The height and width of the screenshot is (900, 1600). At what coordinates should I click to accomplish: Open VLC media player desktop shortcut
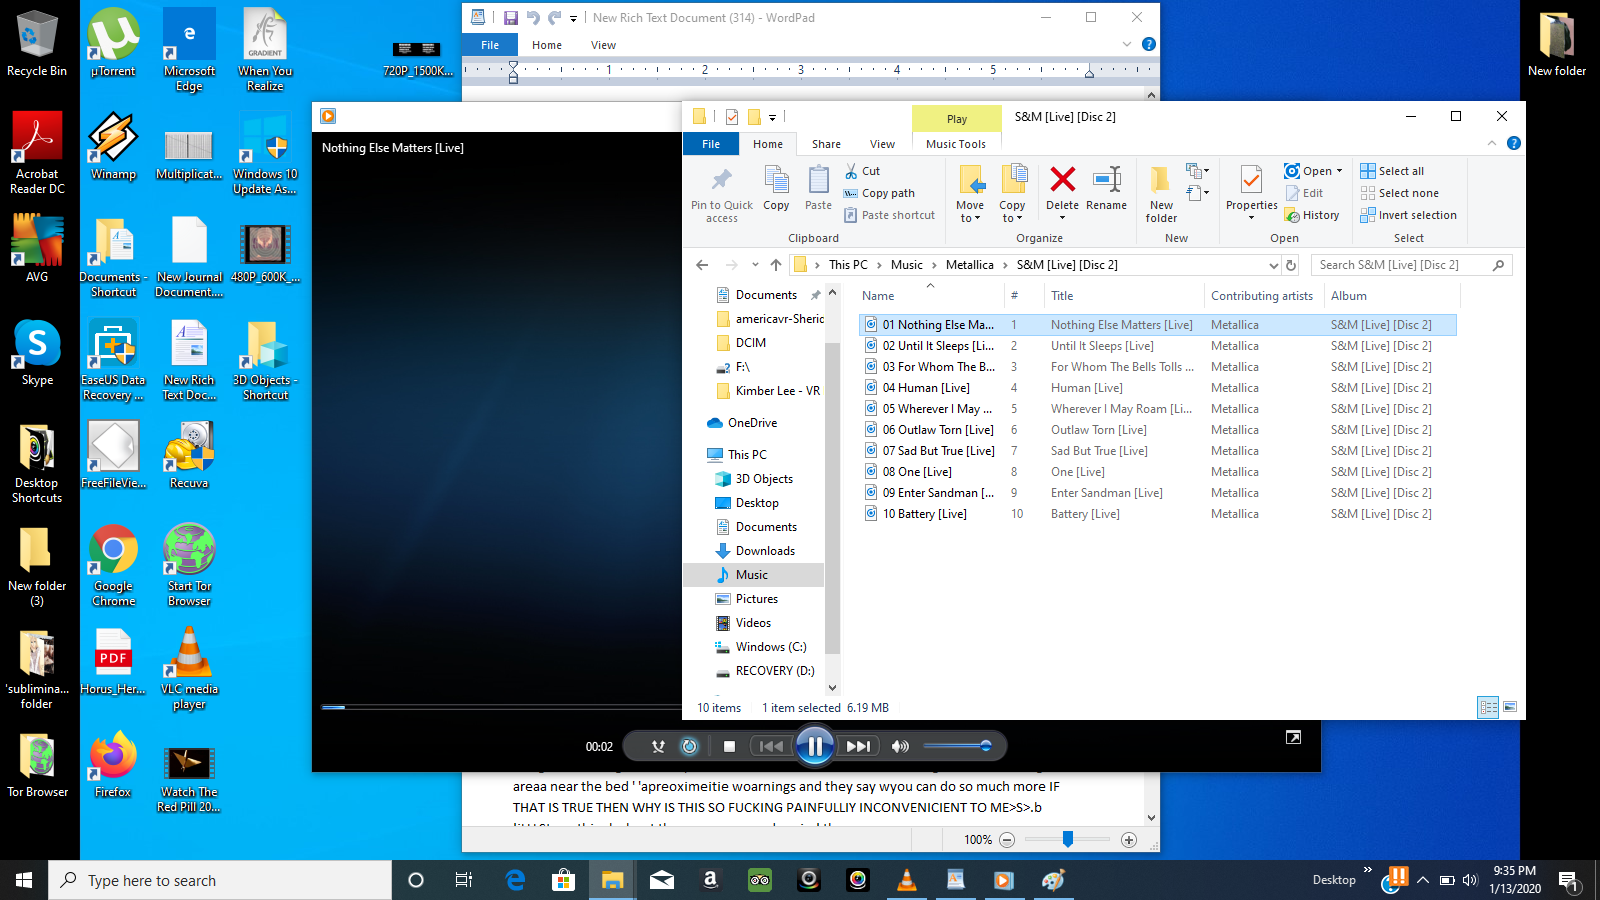(189, 668)
